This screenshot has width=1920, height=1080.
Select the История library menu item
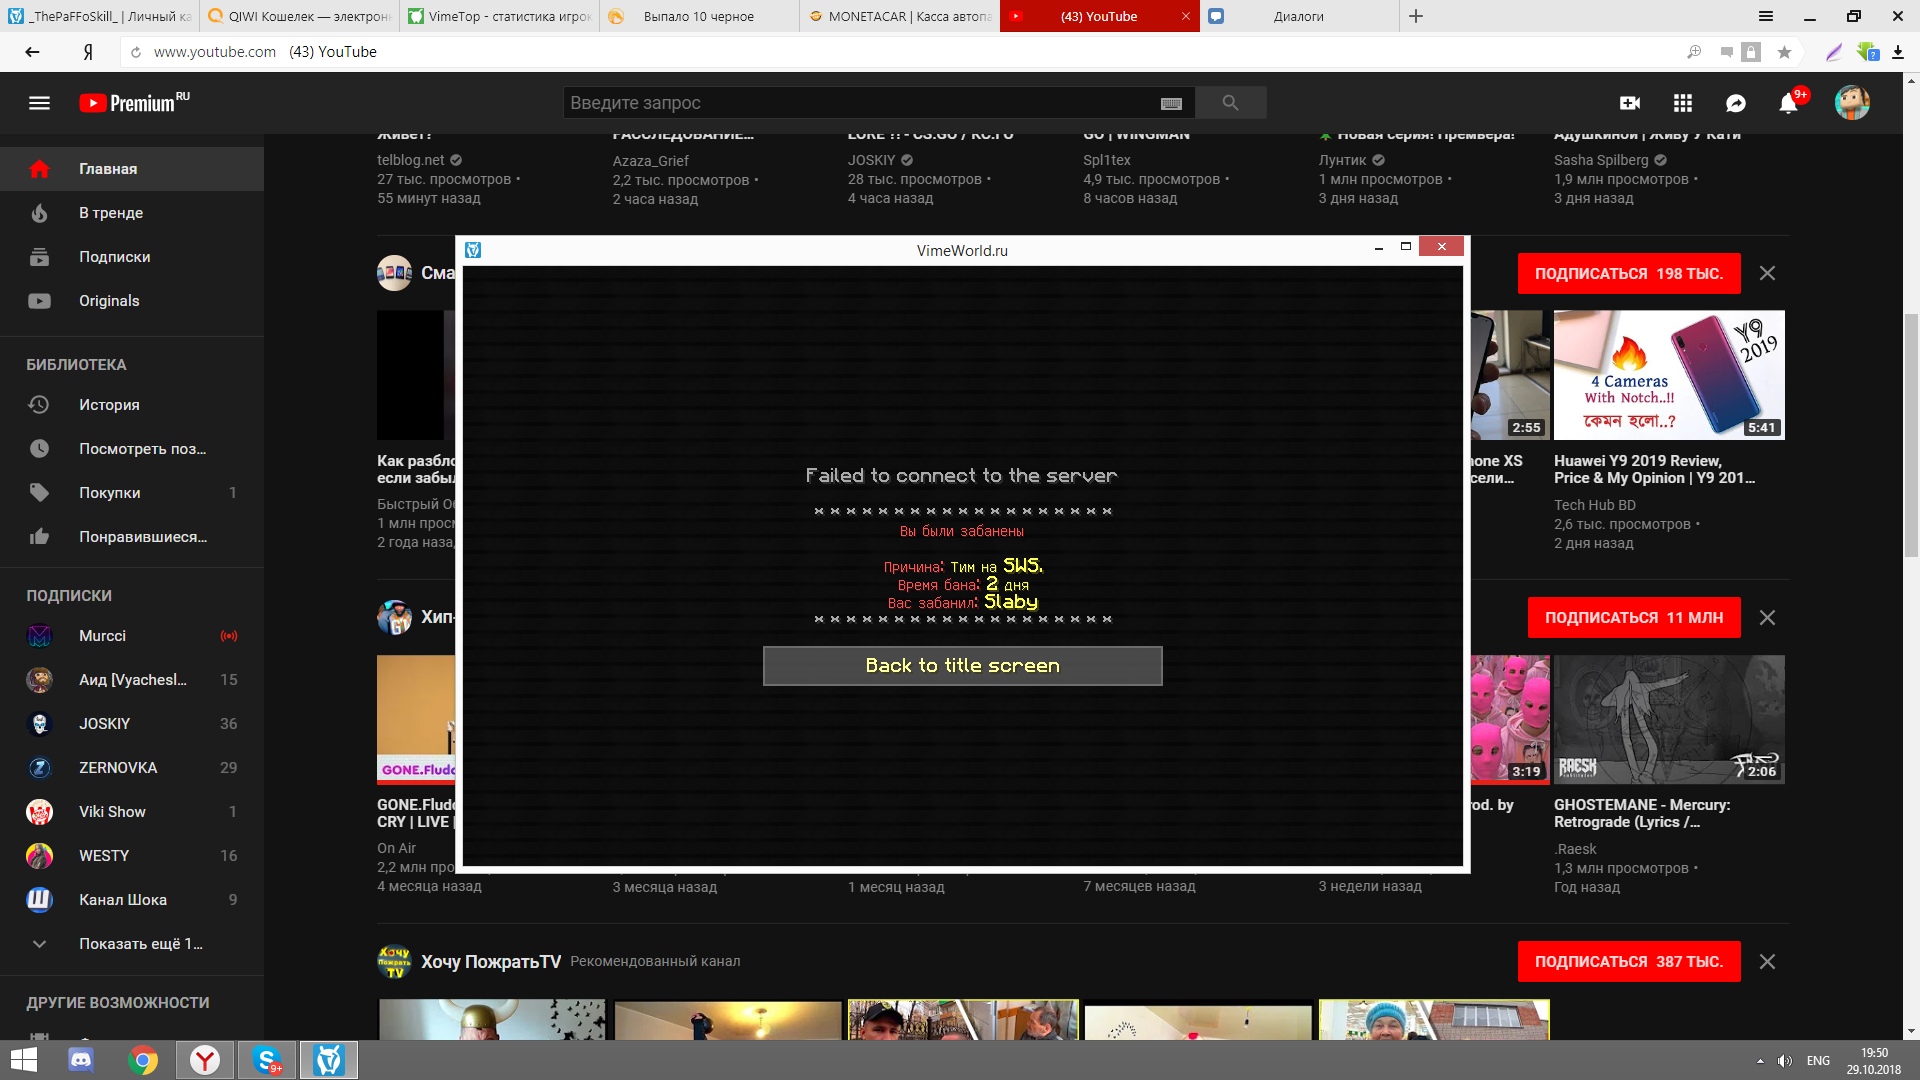[109, 405]
